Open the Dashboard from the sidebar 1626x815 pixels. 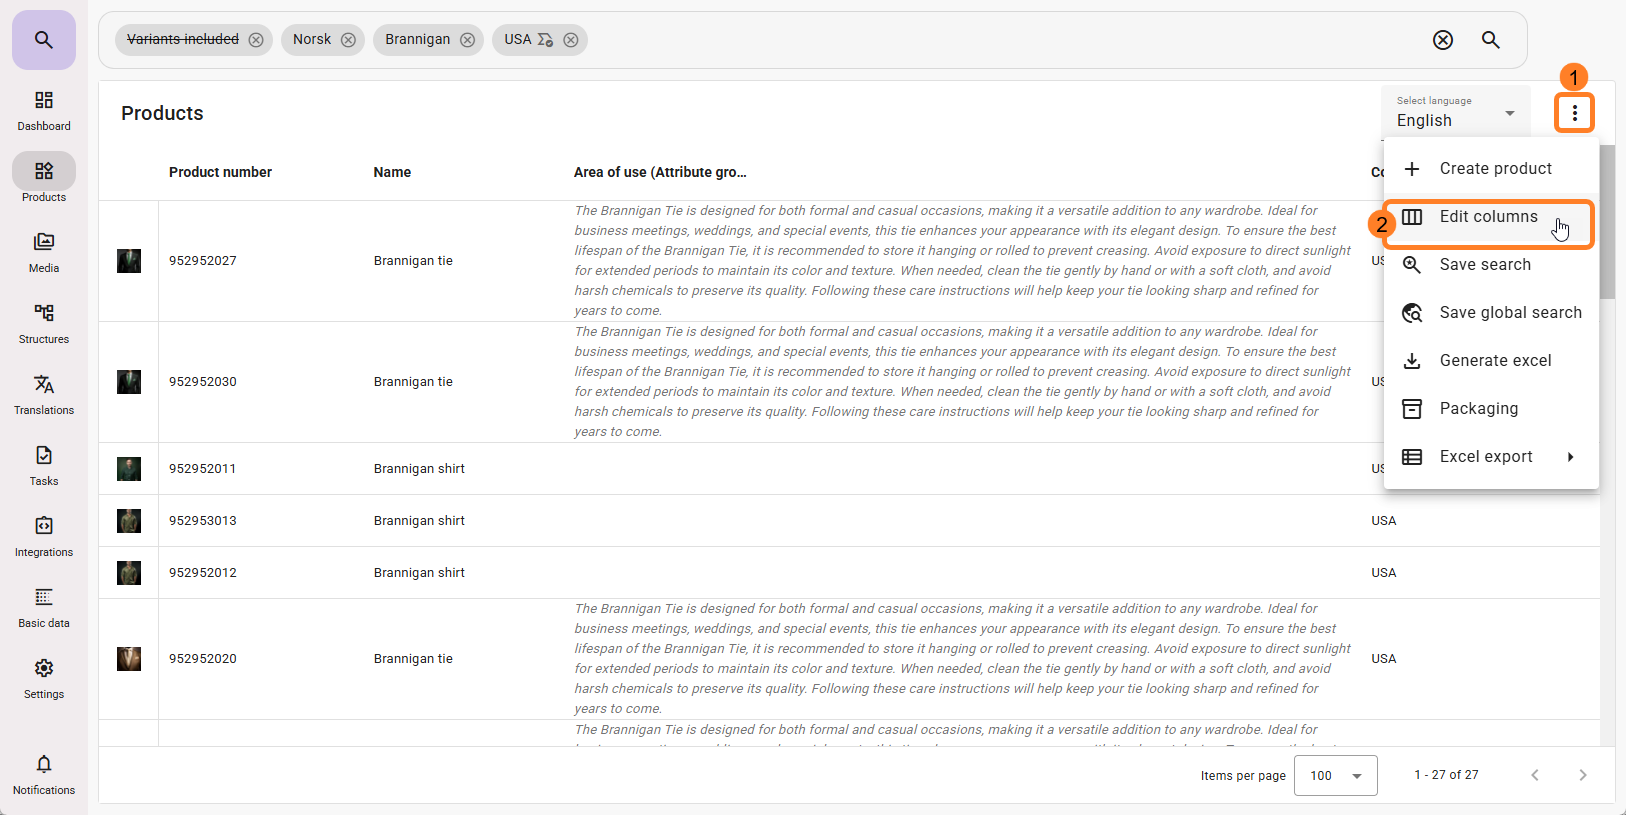pyautogui.click(x=44, y=110)
